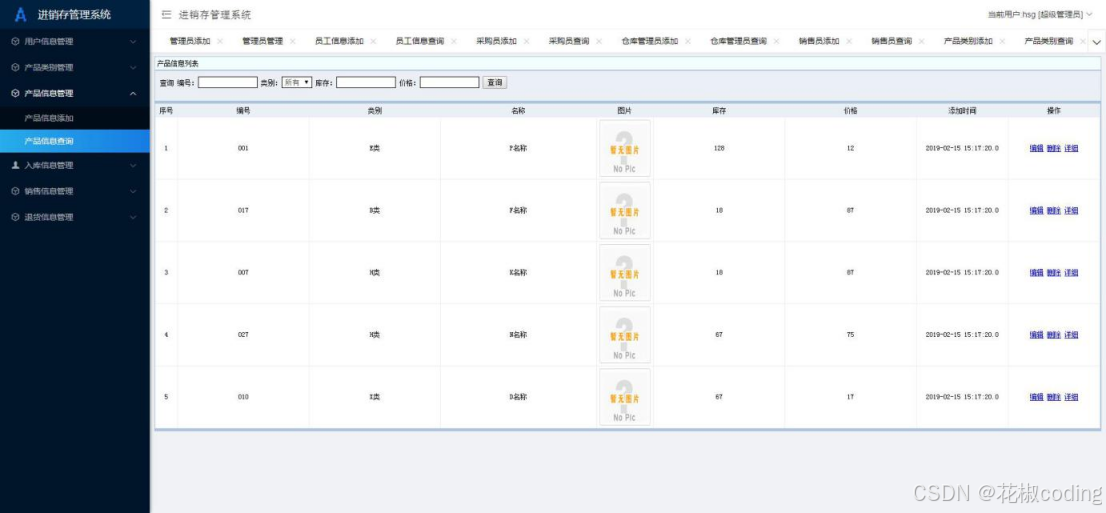The width and height of the screenshot is (1106, 513).
Task: Click the cube icon beside 销售信息管理
Action: click(16, 191)
